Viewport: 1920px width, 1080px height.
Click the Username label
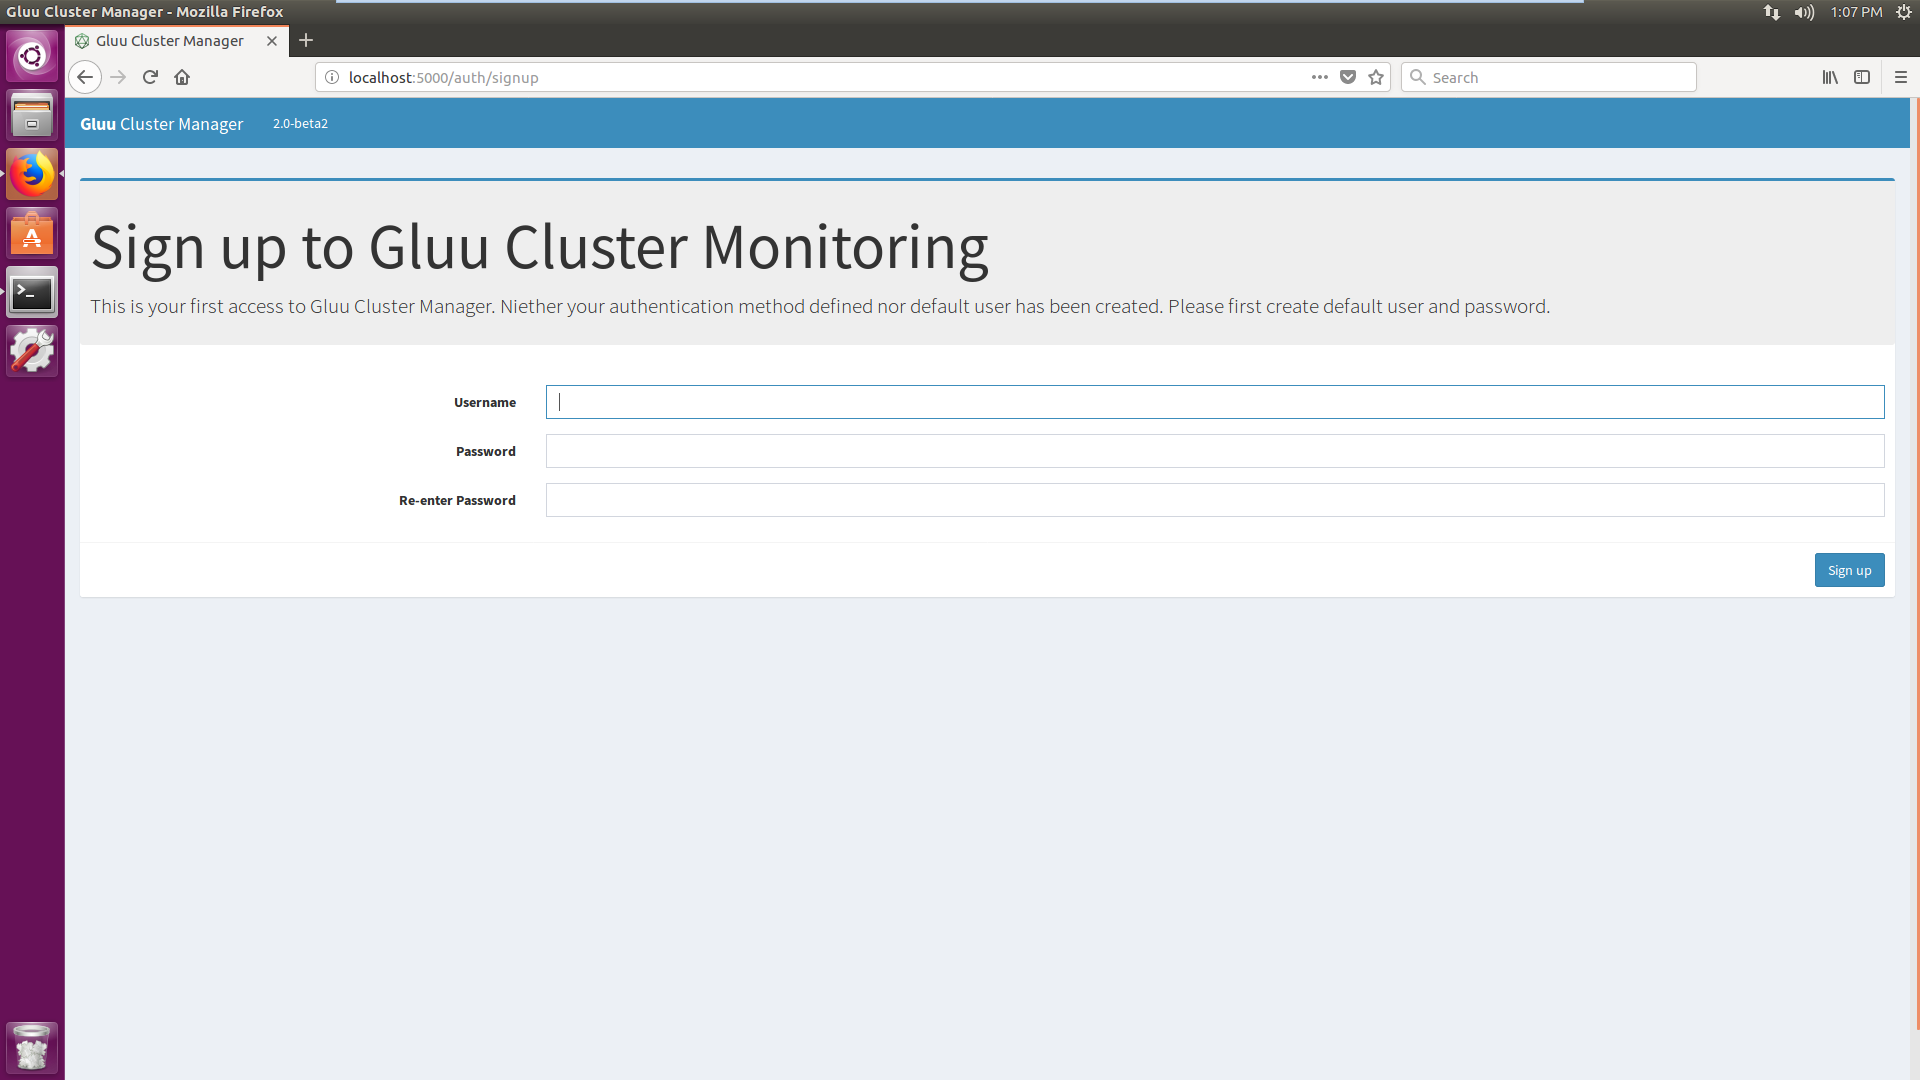coord(485,402)
